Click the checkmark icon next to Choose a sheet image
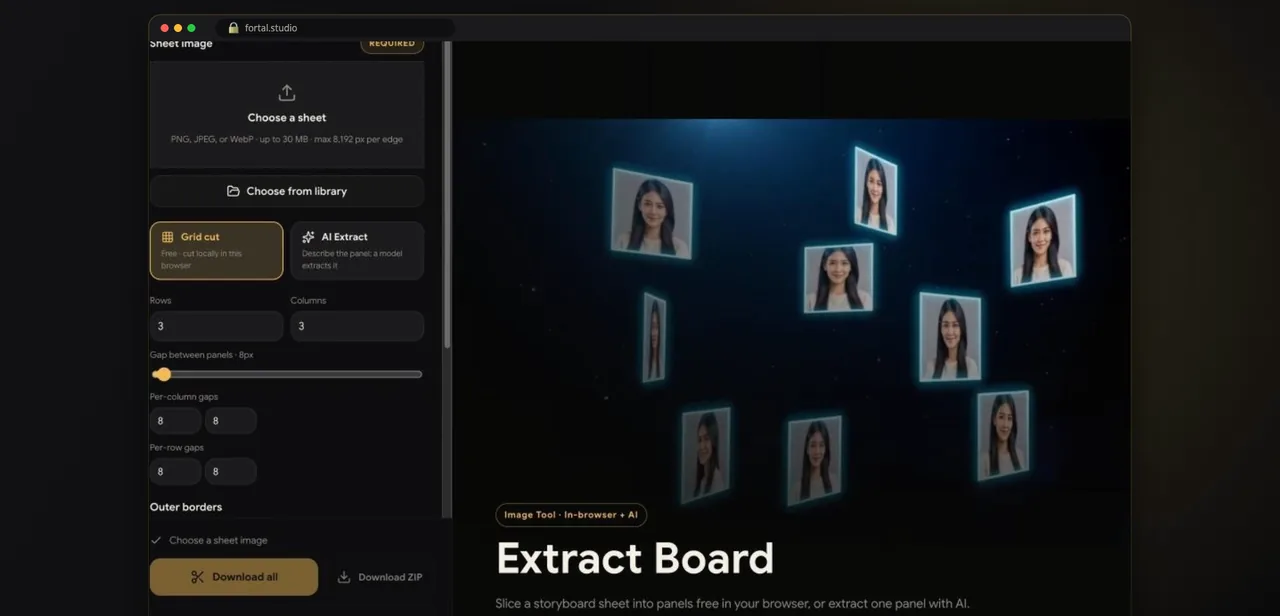The width and height of the screenshot is (1280, 616). [156, 540]
